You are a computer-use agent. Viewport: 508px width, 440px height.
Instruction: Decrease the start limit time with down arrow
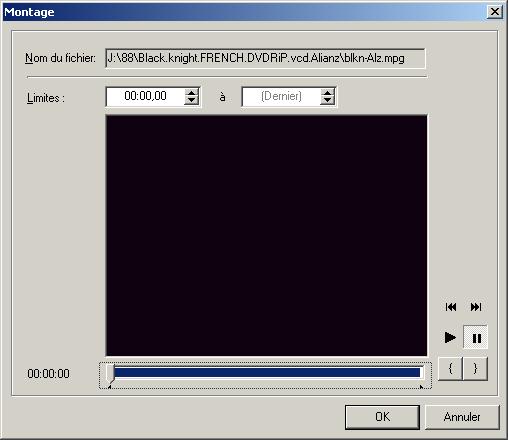[x=192, y=101]
